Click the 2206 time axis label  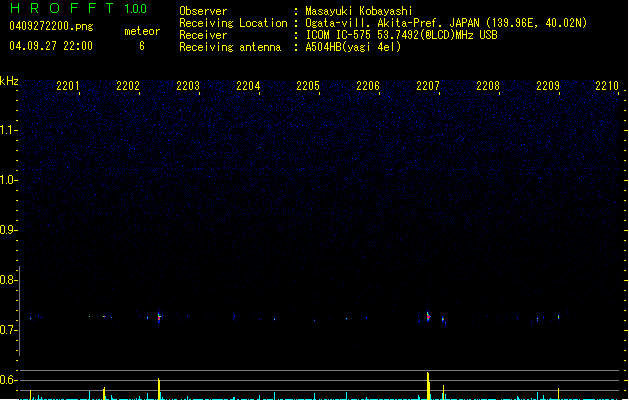click(368, 86)
